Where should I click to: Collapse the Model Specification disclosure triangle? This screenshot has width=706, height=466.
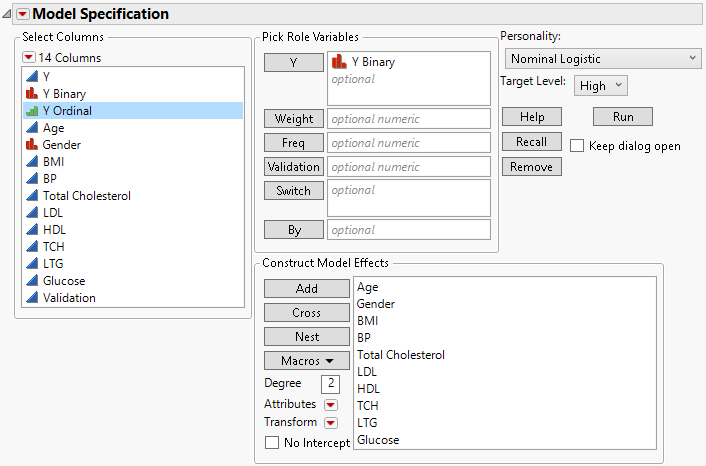point(7,14)
